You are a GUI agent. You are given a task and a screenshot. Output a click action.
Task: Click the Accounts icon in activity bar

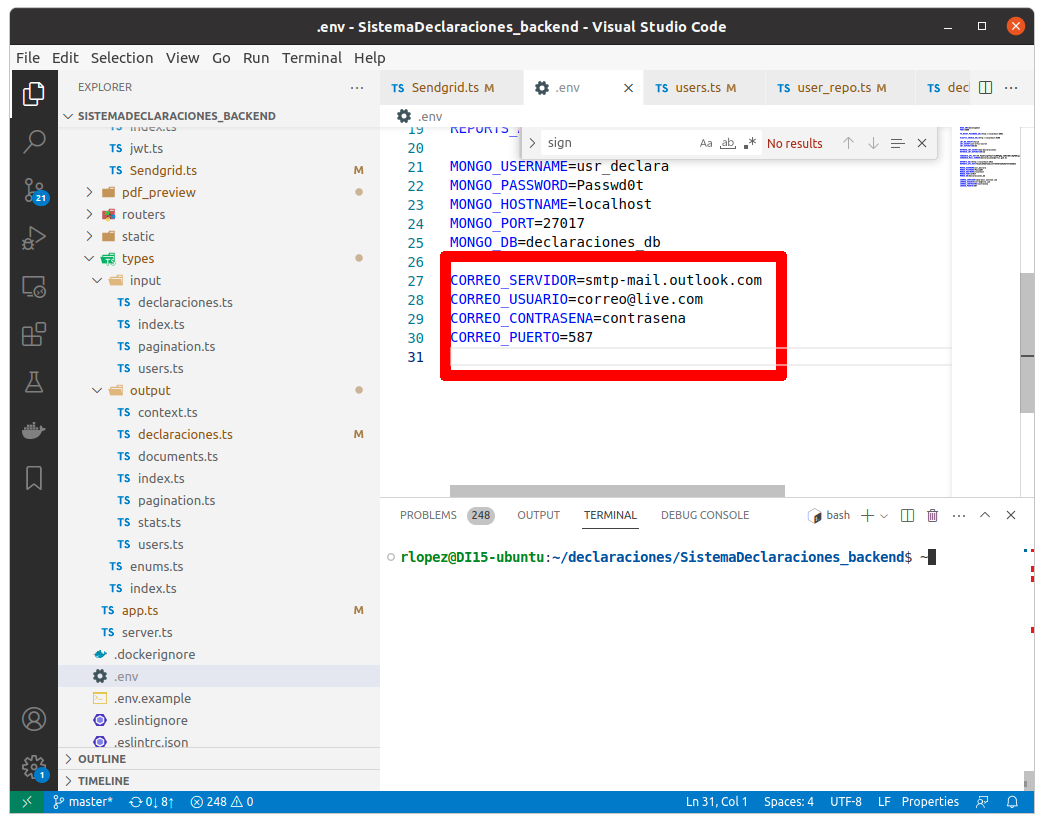coord(33,719)
